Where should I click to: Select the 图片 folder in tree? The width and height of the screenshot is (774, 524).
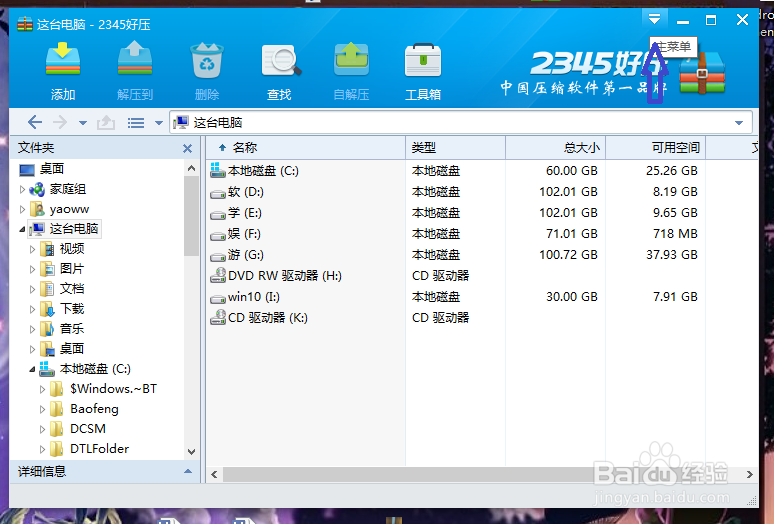[x=72, y=268]
